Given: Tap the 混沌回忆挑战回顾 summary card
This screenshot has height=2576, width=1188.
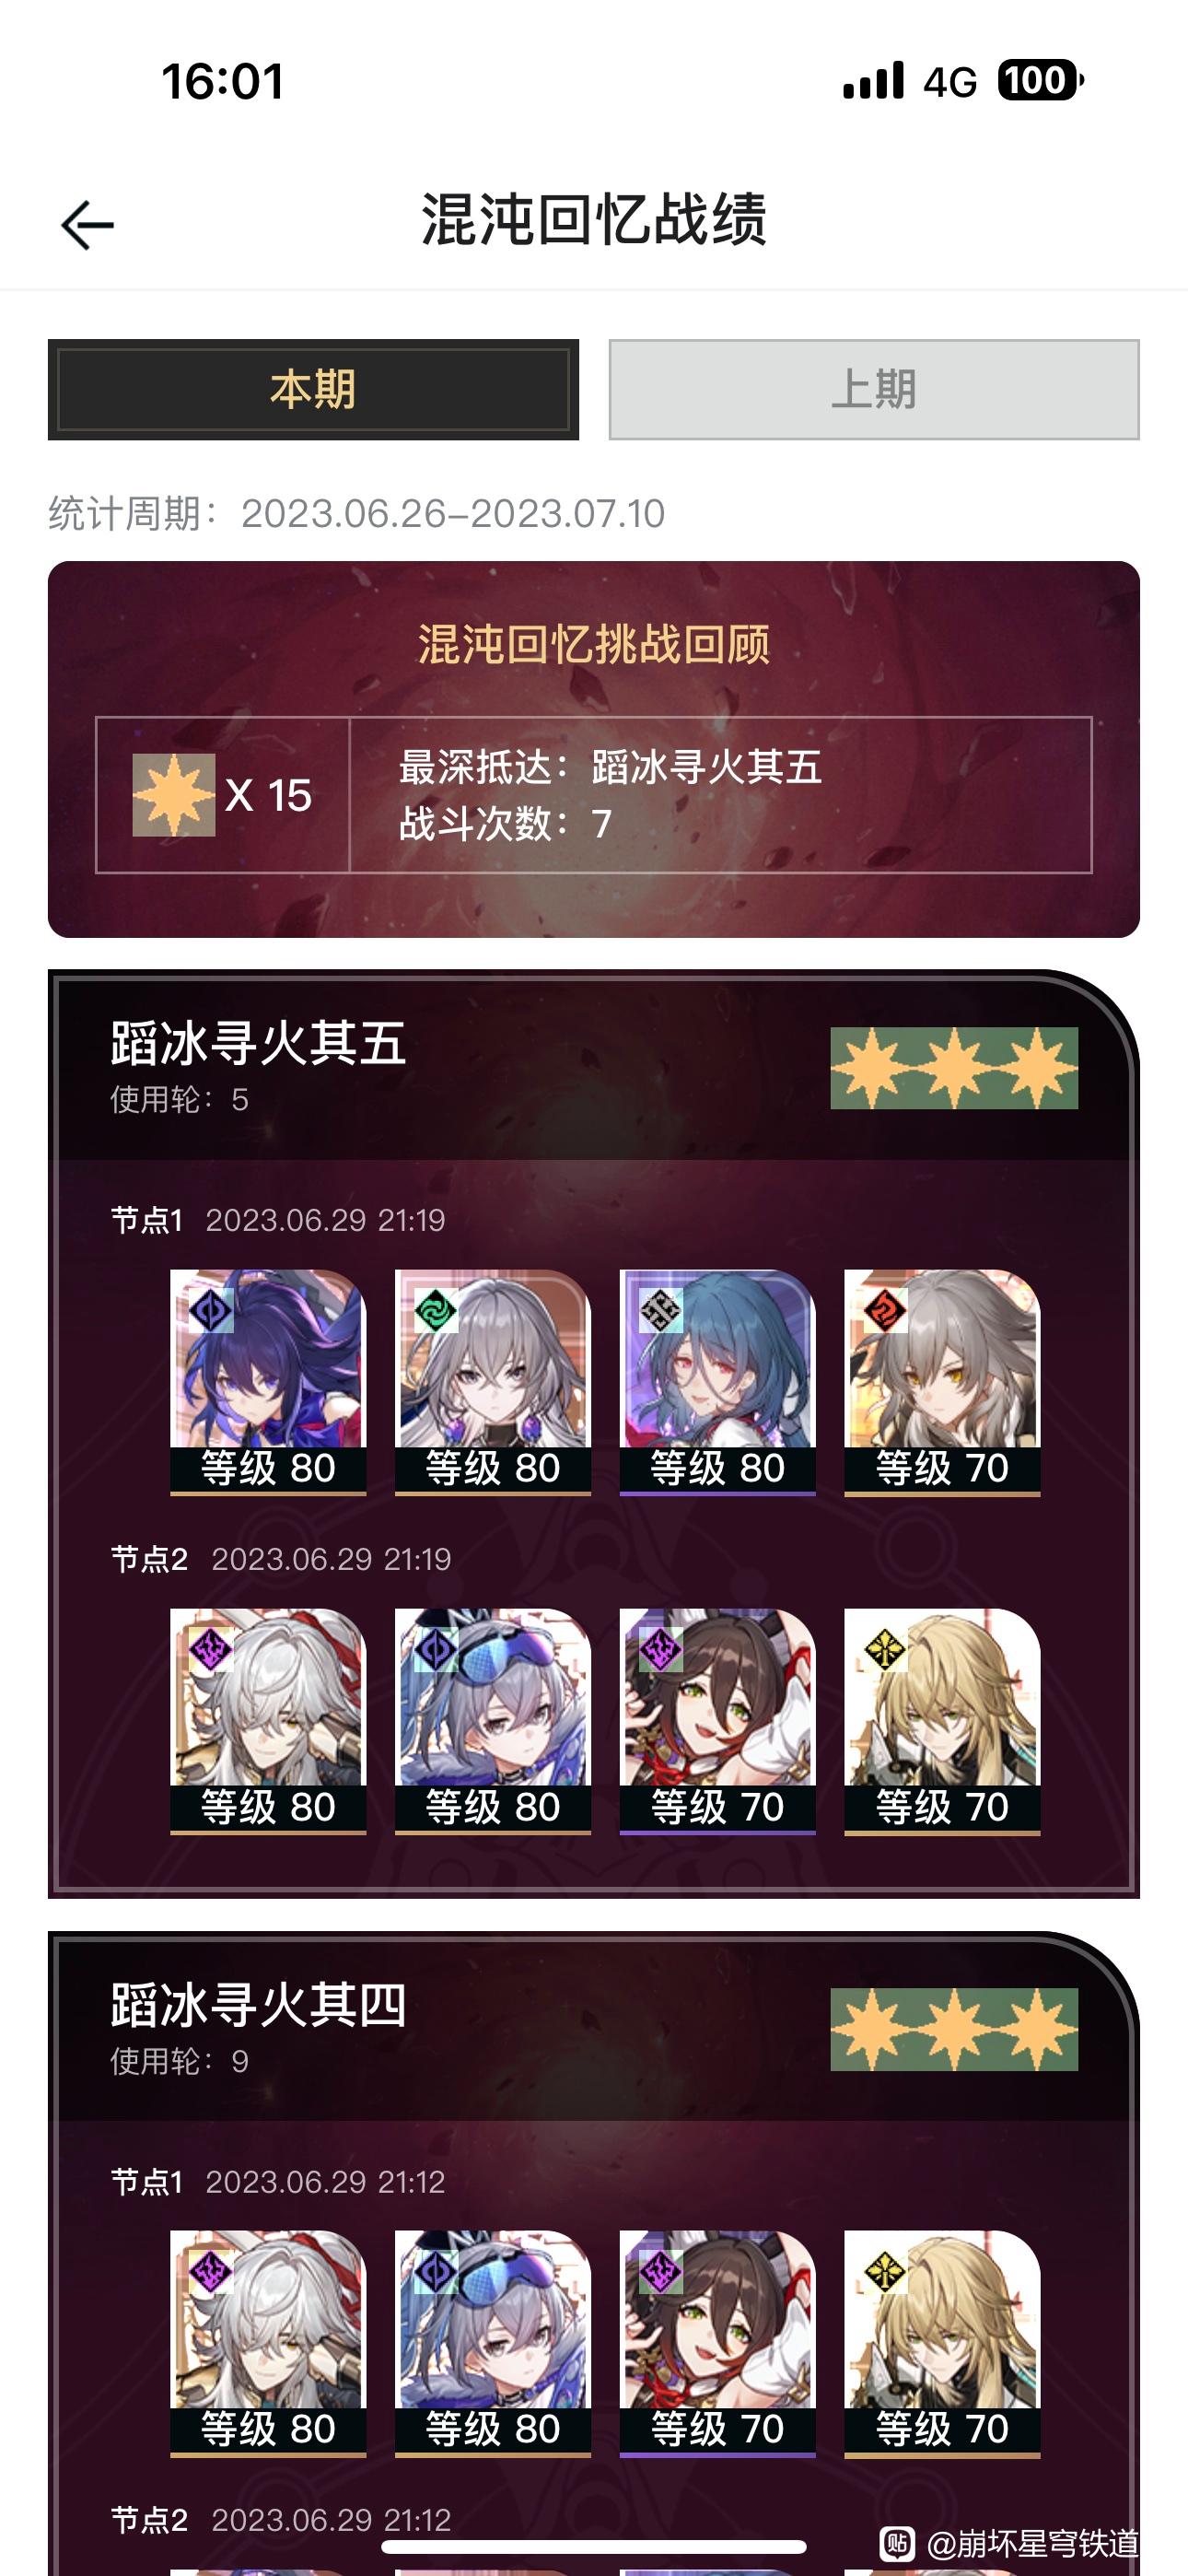Looking at the screenshot, I should (594, 749).
